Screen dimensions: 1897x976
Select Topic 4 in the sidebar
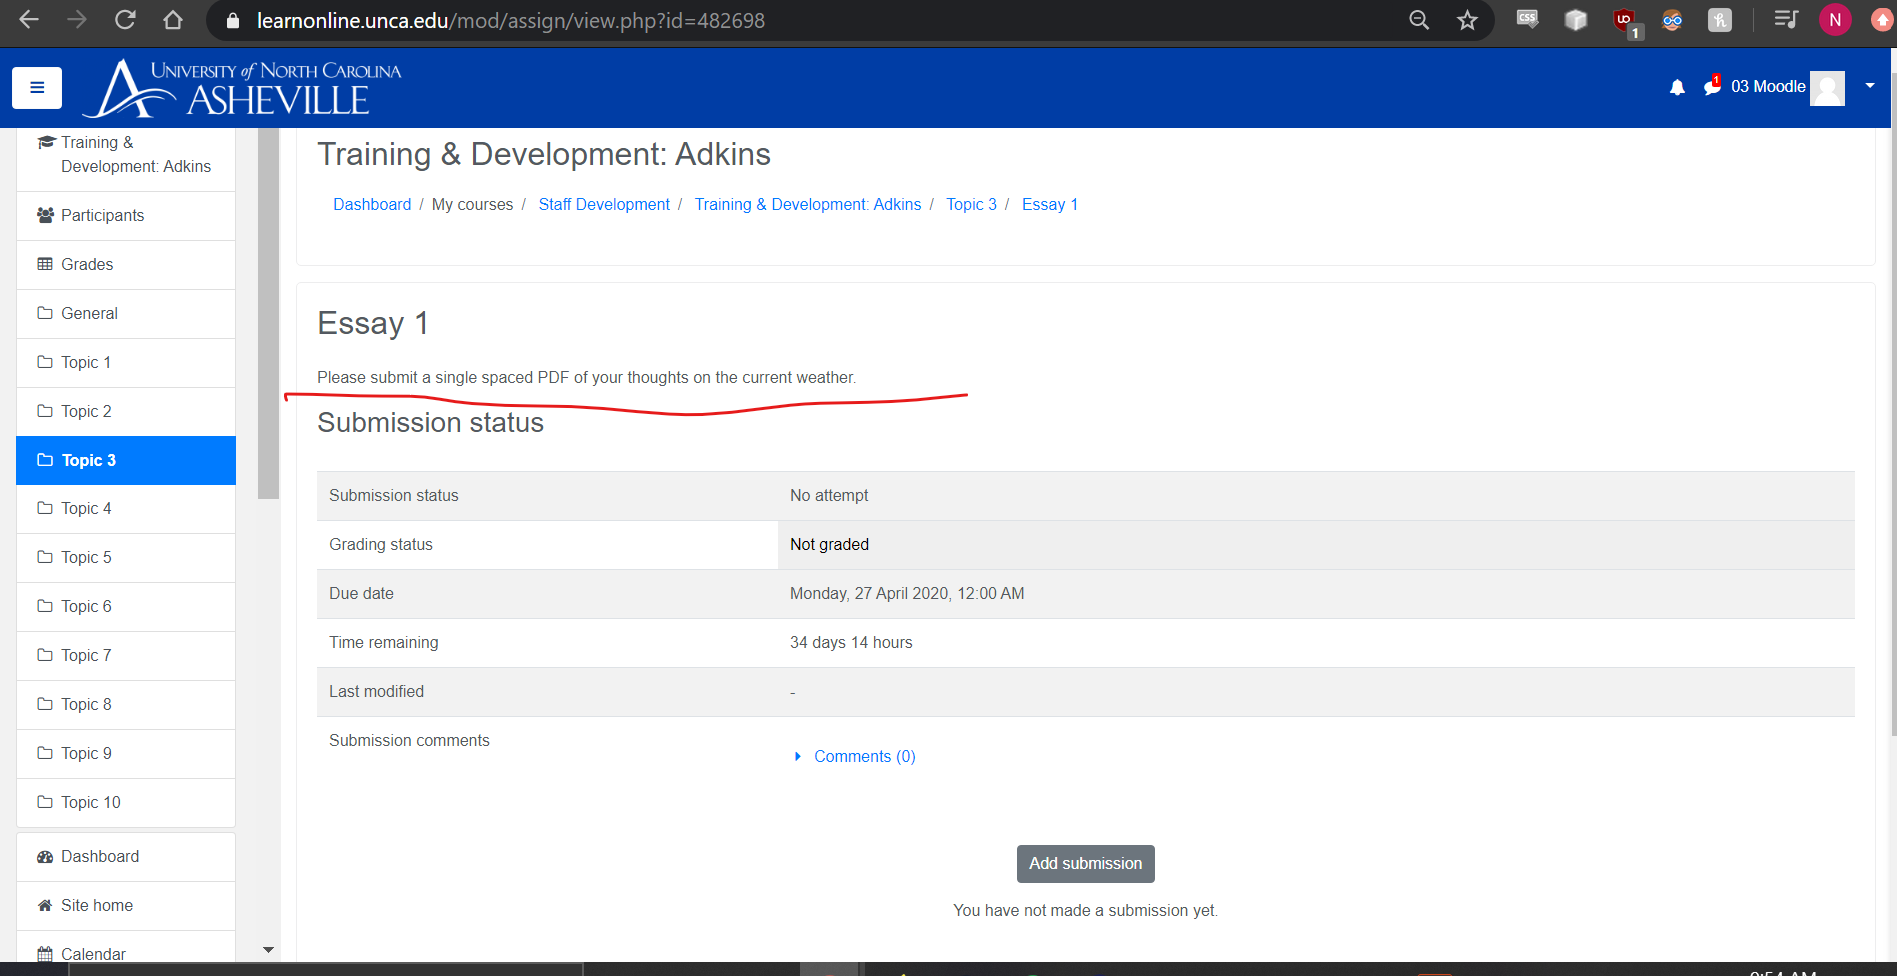86,509
